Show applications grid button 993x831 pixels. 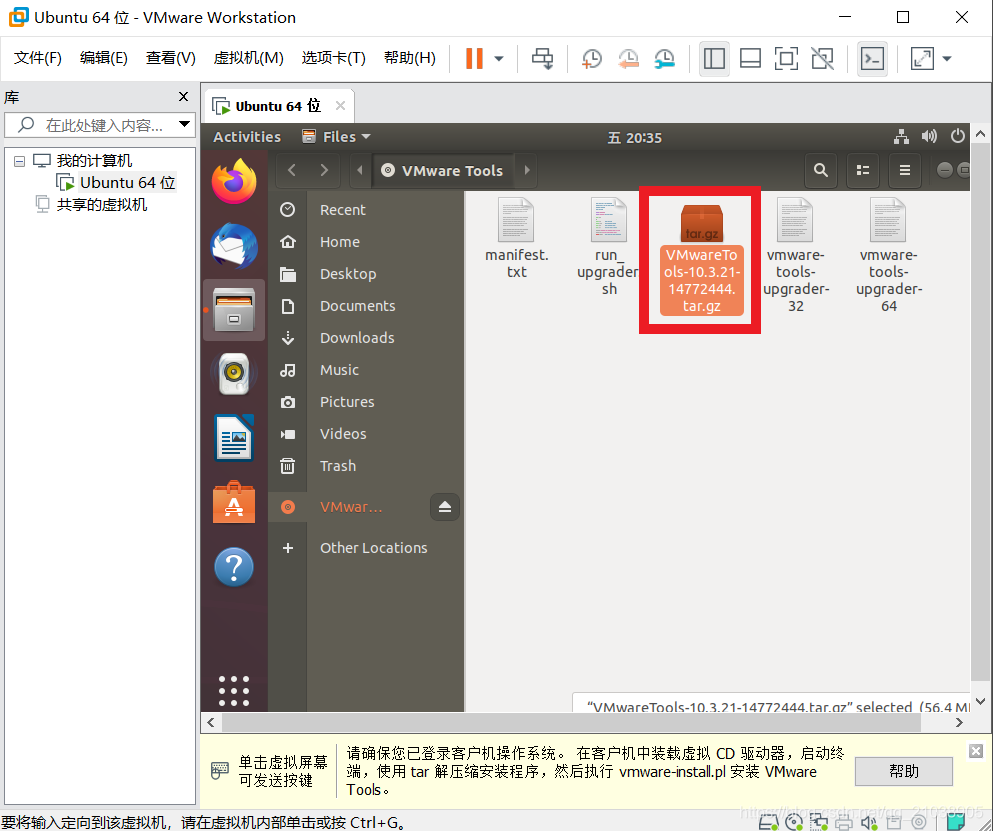[234, 691]
